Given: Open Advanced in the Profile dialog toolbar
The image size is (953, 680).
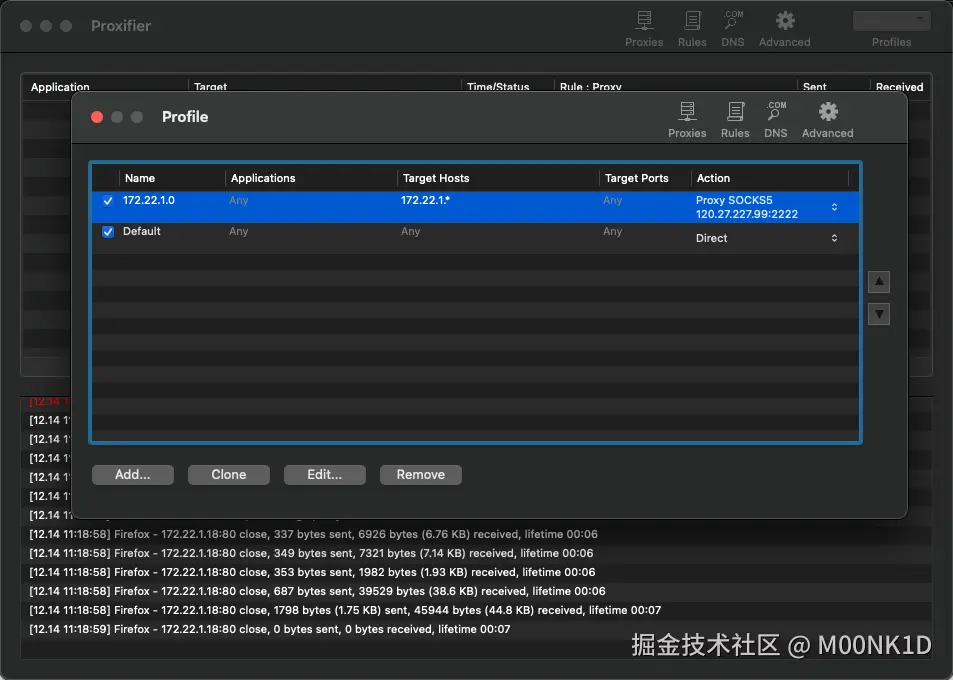Looking at the screenshot, I should tap(827, 120).
